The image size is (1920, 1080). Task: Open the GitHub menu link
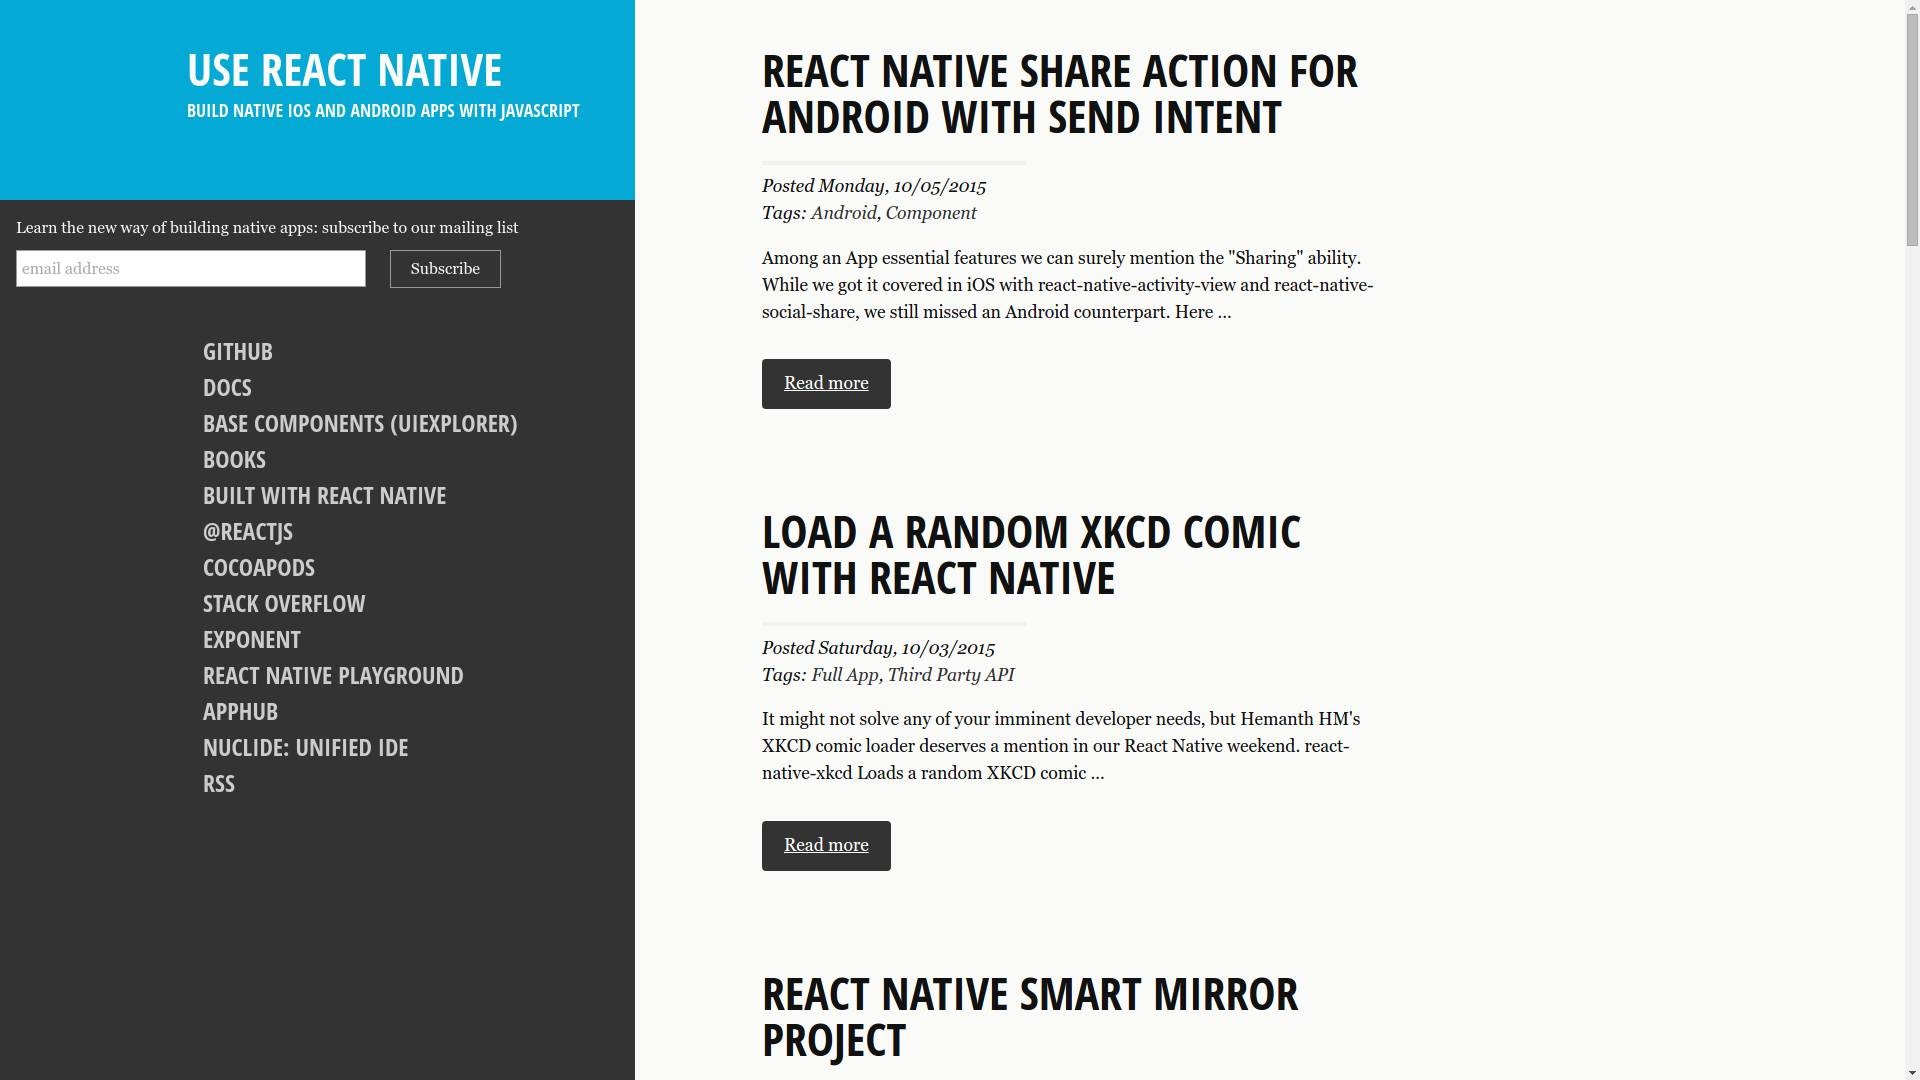click(x=238, y=352)
